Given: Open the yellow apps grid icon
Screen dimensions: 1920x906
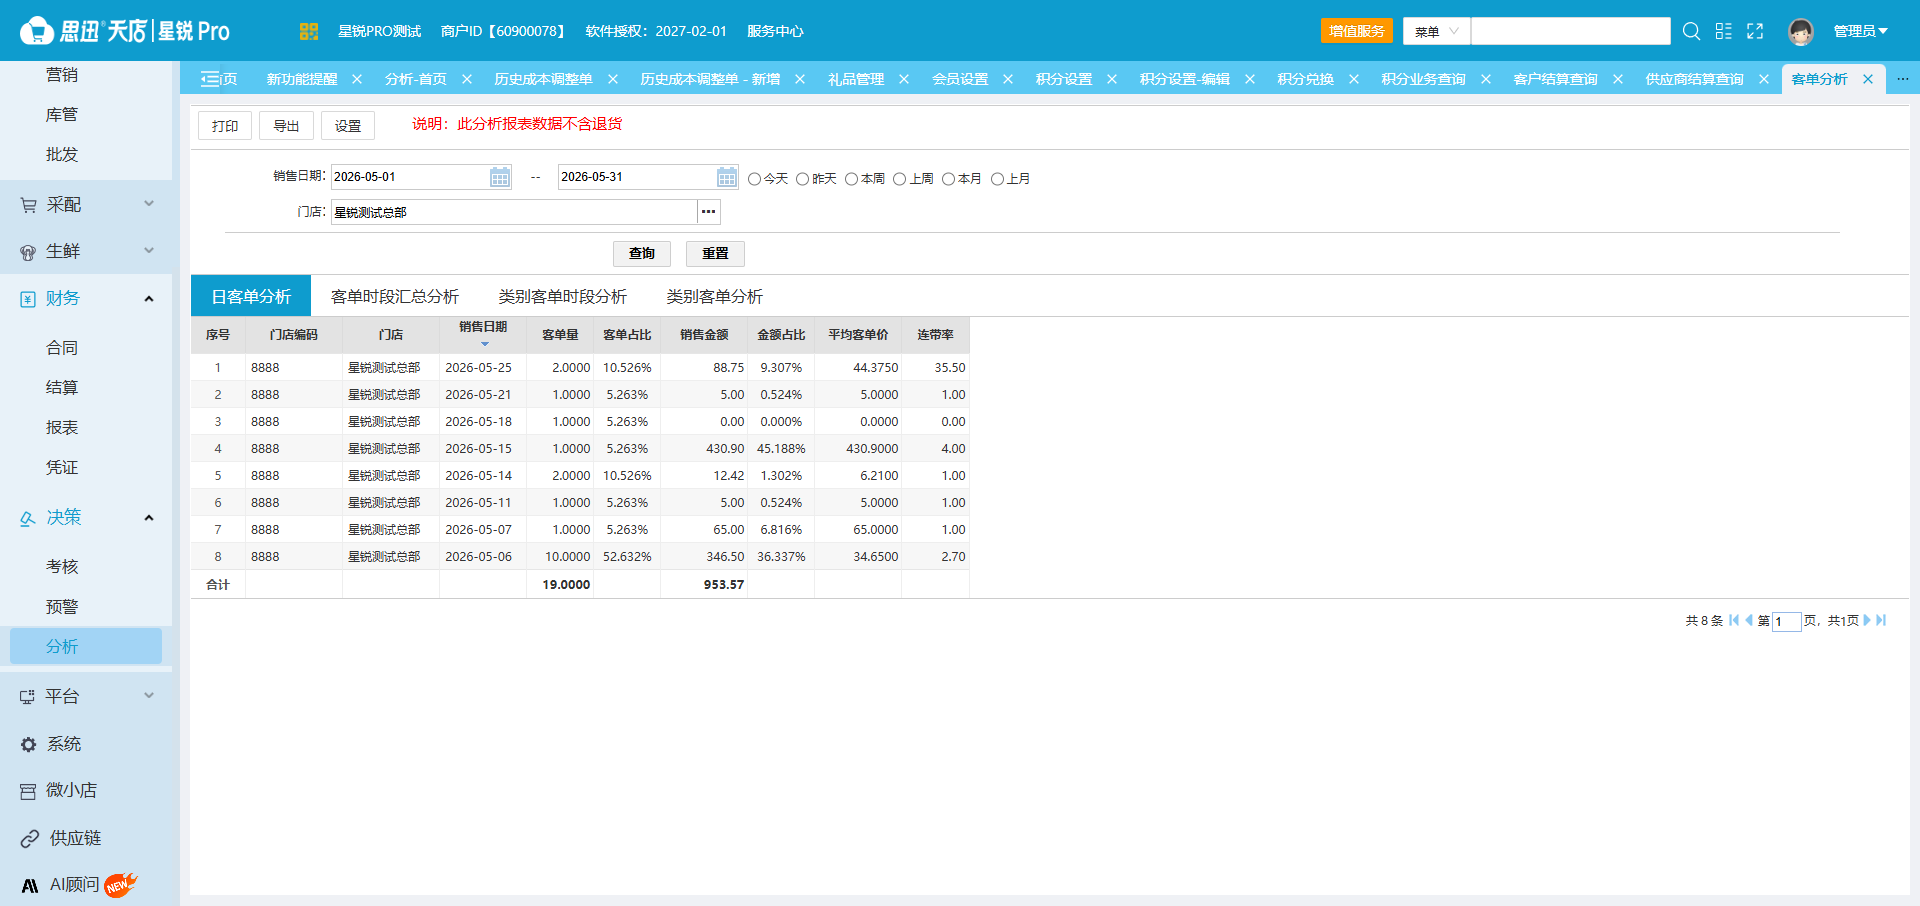Looking at the screenshot, I should [x=308, y=31].
